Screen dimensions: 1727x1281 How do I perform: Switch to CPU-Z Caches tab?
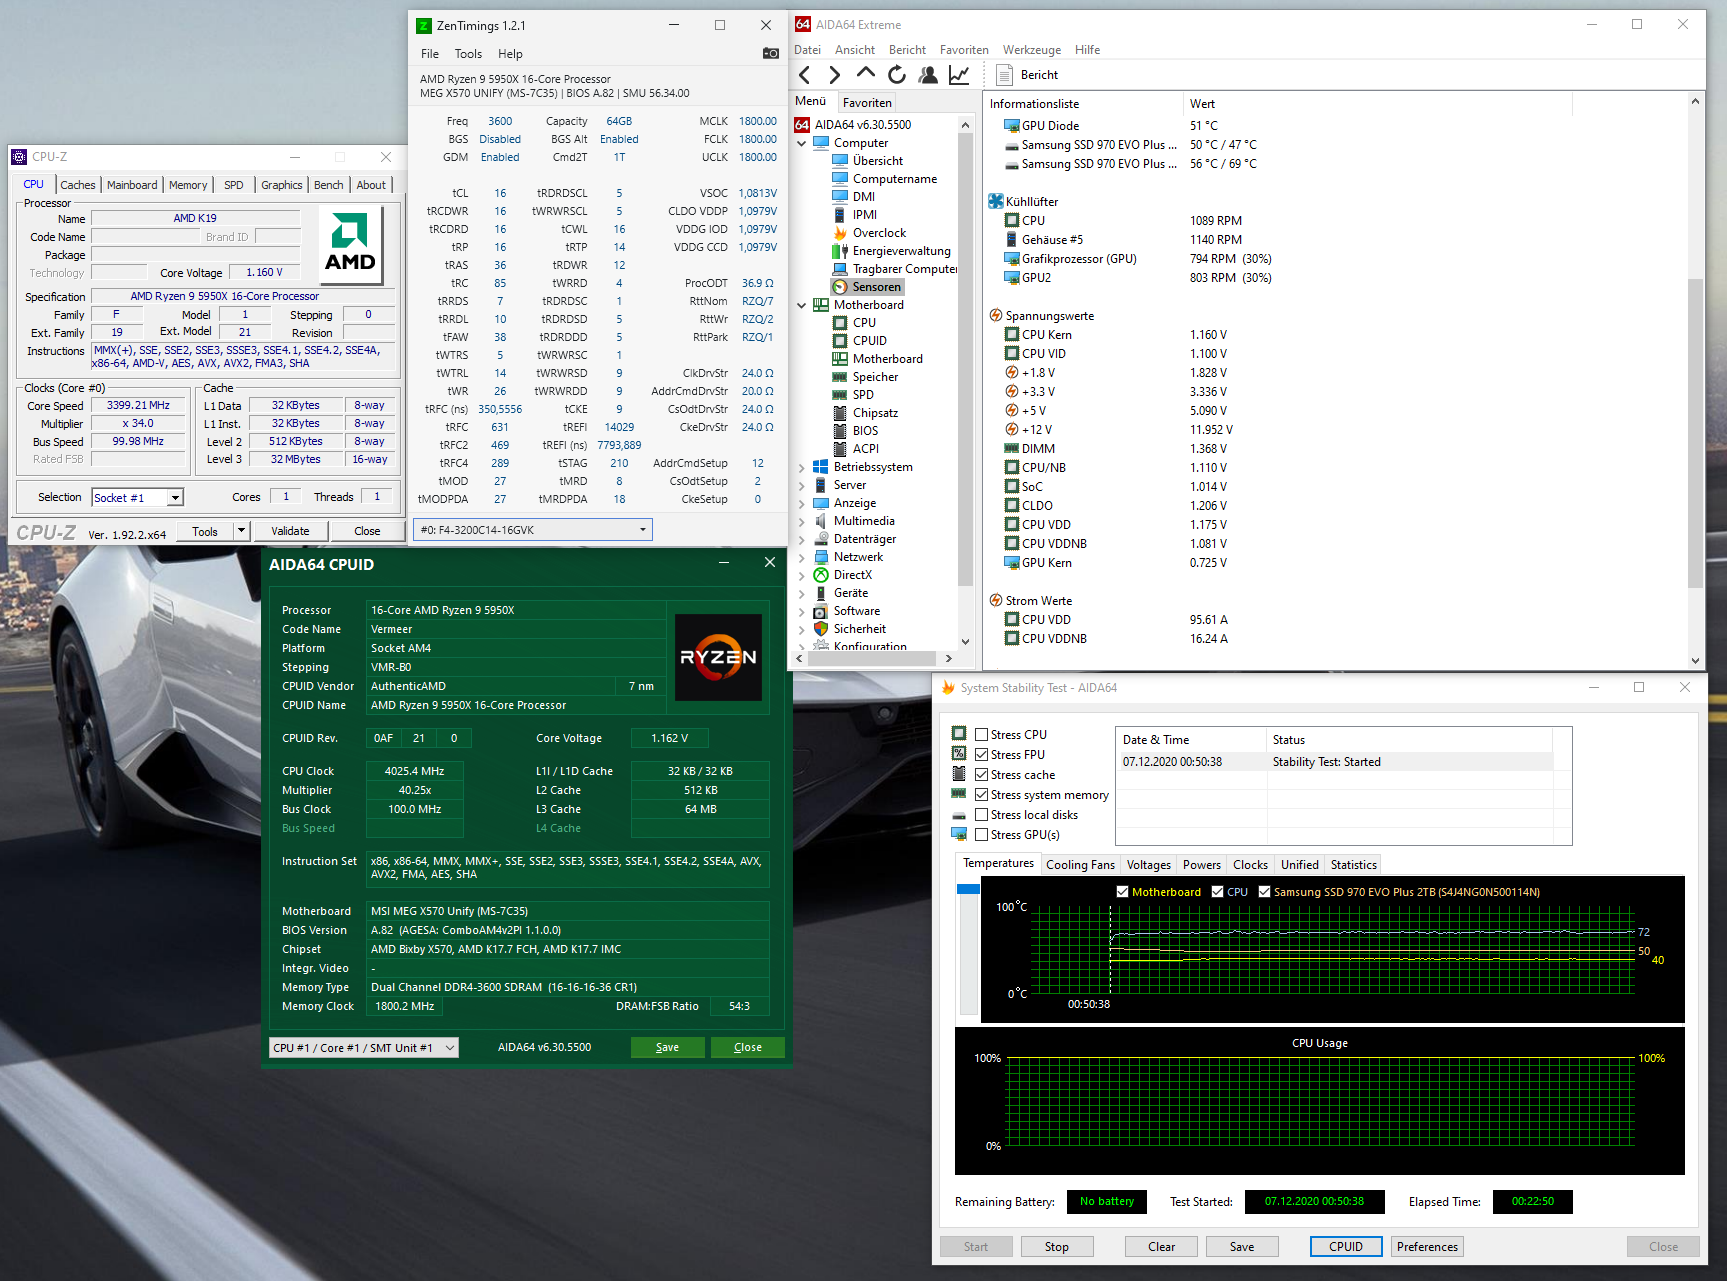pos(78,185)
